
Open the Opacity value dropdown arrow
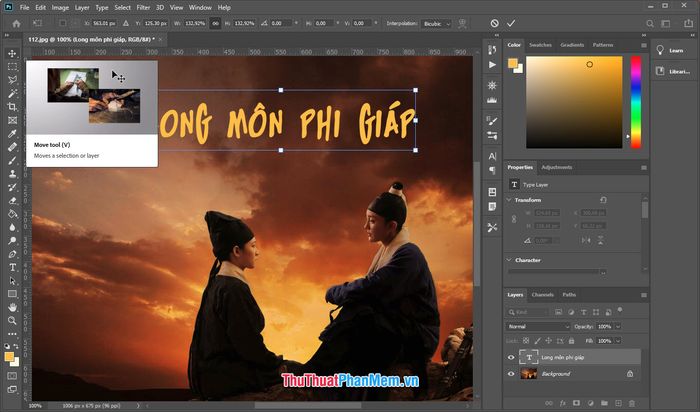pos(618,326)
